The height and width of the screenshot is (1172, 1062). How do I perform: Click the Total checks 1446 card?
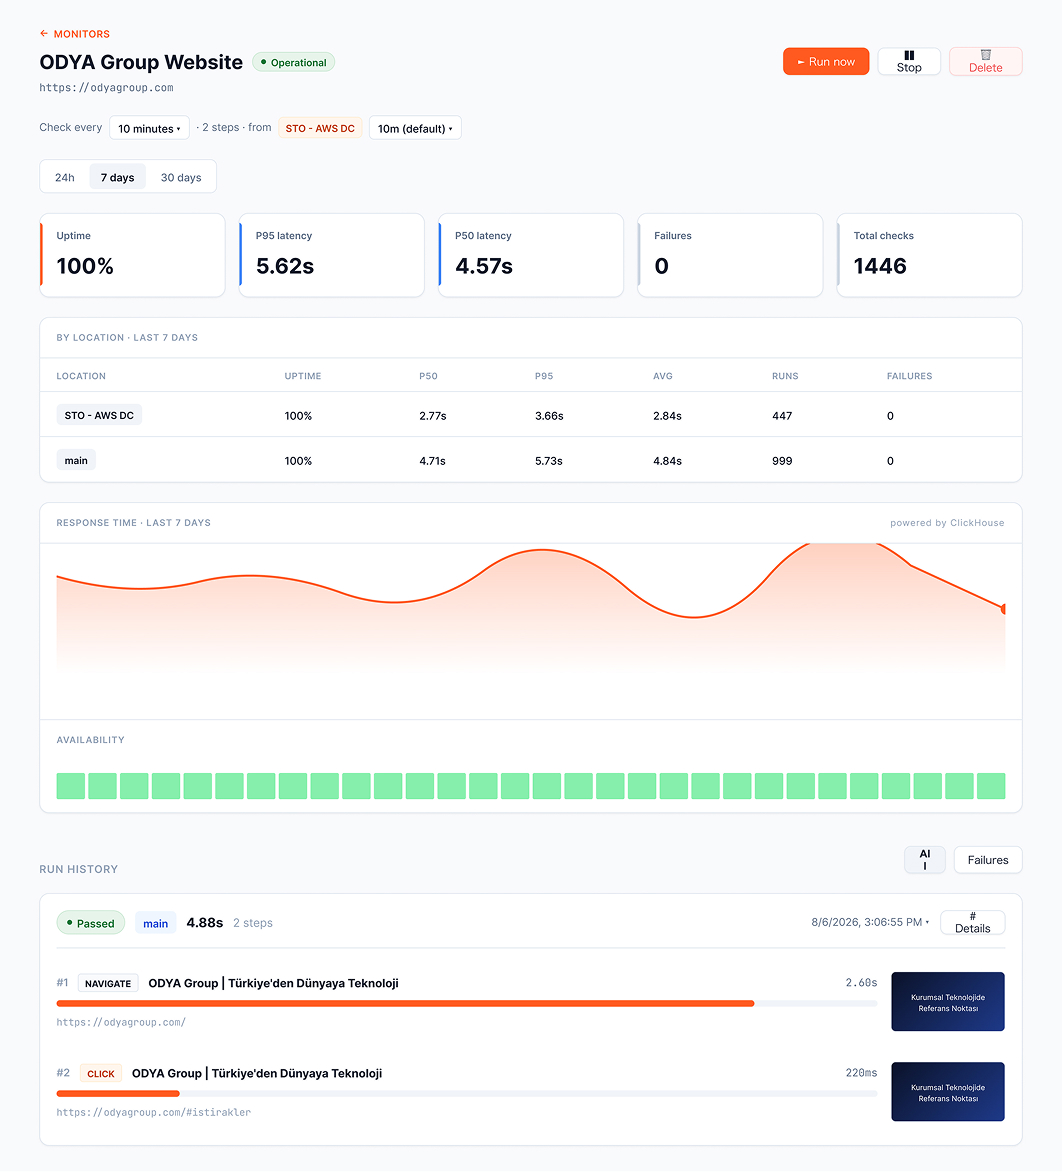click(x=929, y=256)
